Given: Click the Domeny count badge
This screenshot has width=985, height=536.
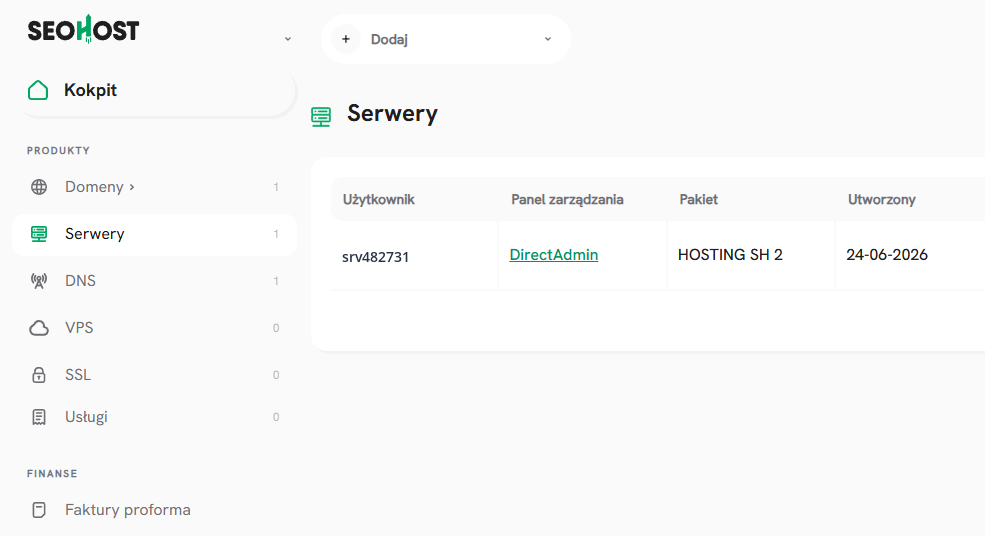Looking at the screenshot, I should coord(276,187).
